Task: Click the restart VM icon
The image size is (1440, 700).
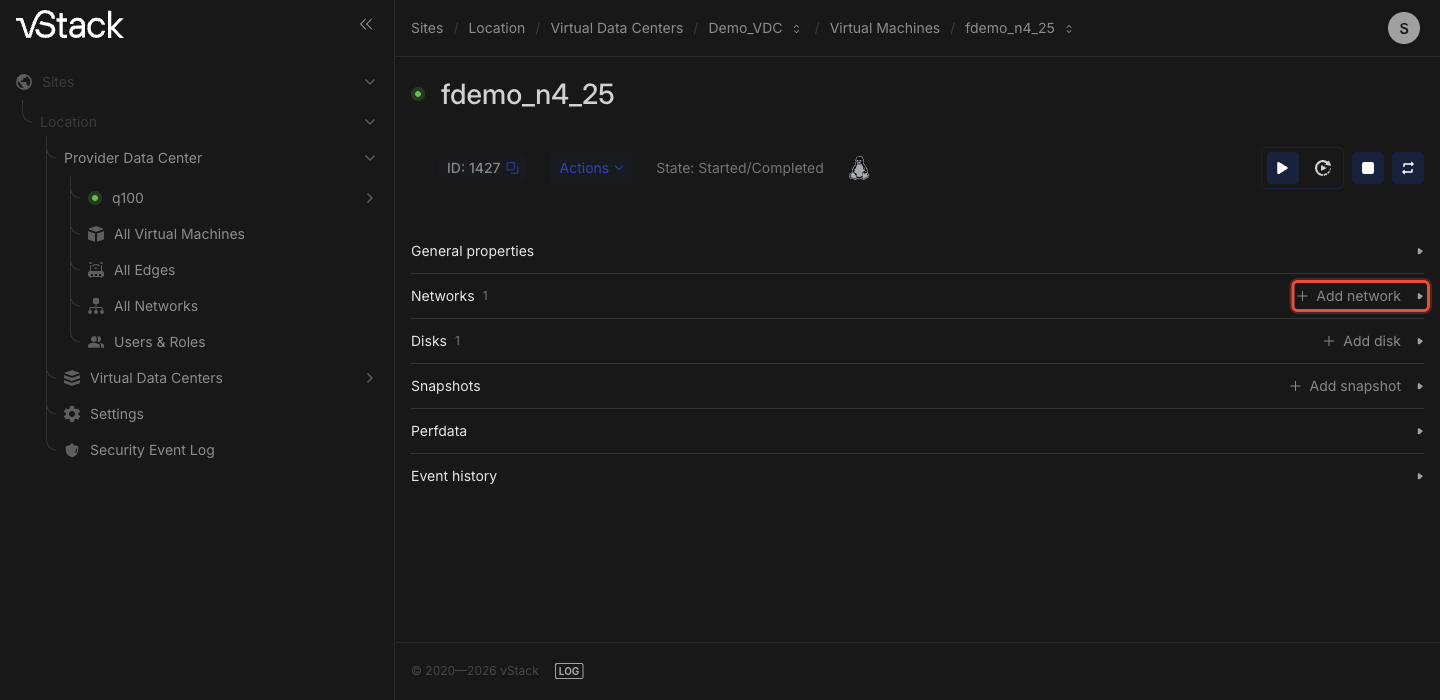Action: click(x=1323, y=168)
